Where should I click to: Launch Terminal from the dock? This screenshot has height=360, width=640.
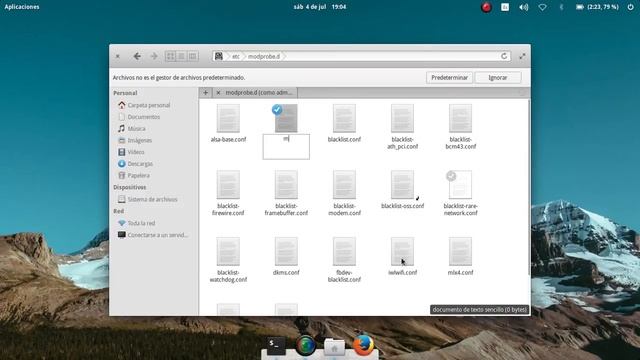point(276,345)
